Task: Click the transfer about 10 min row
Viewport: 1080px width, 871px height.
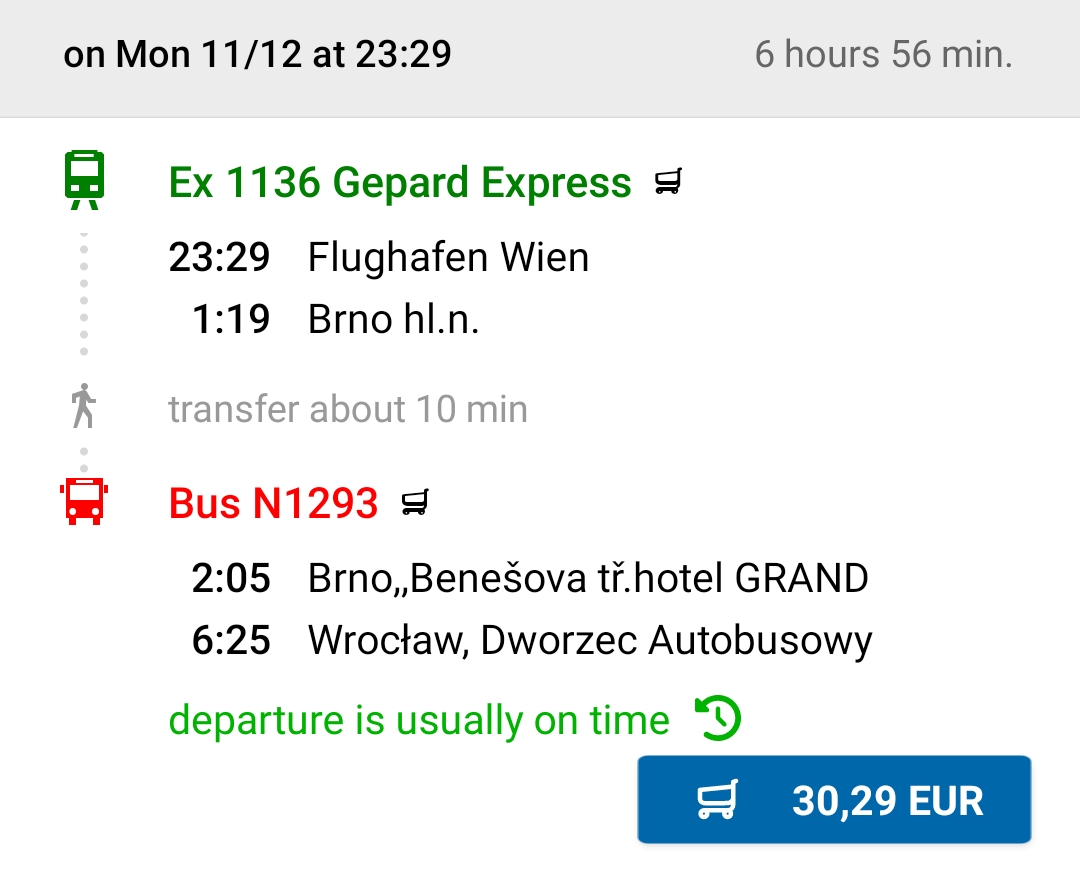Action: pos(348,409)
